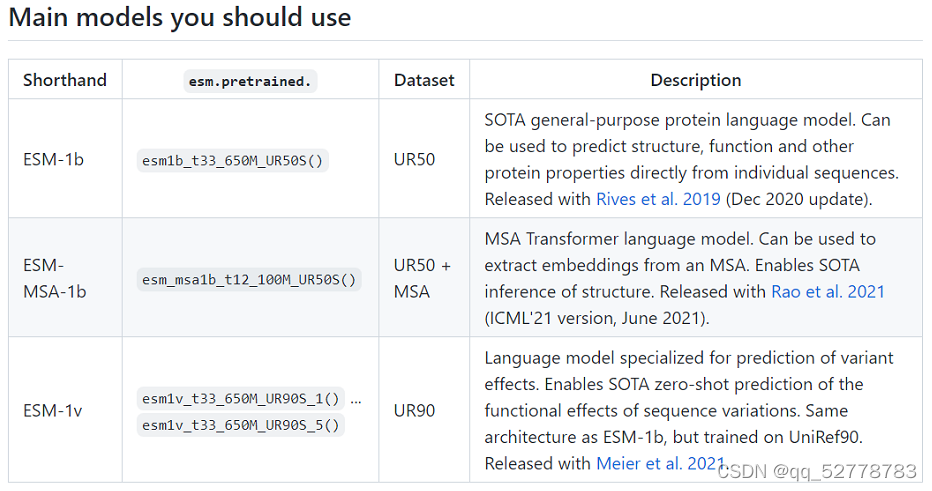This screenshot has height=491, width=932.
Task: Click the UR50 dataset cell
Action: [414, 159]
